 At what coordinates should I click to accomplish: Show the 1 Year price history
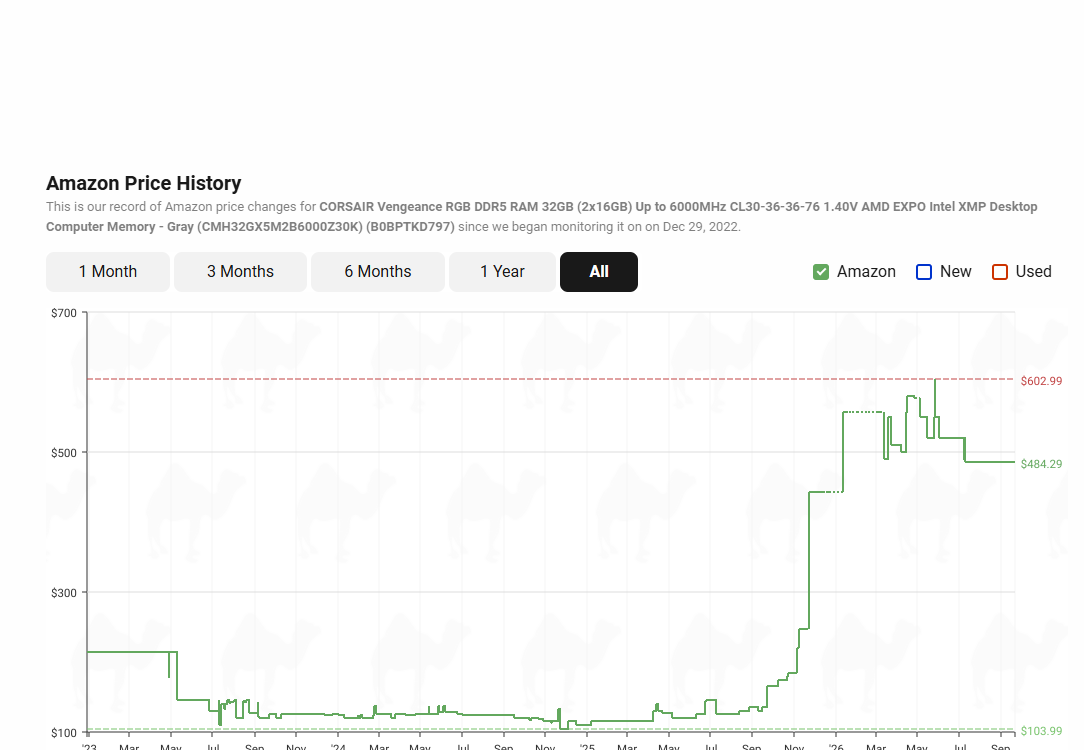[502, 272]
